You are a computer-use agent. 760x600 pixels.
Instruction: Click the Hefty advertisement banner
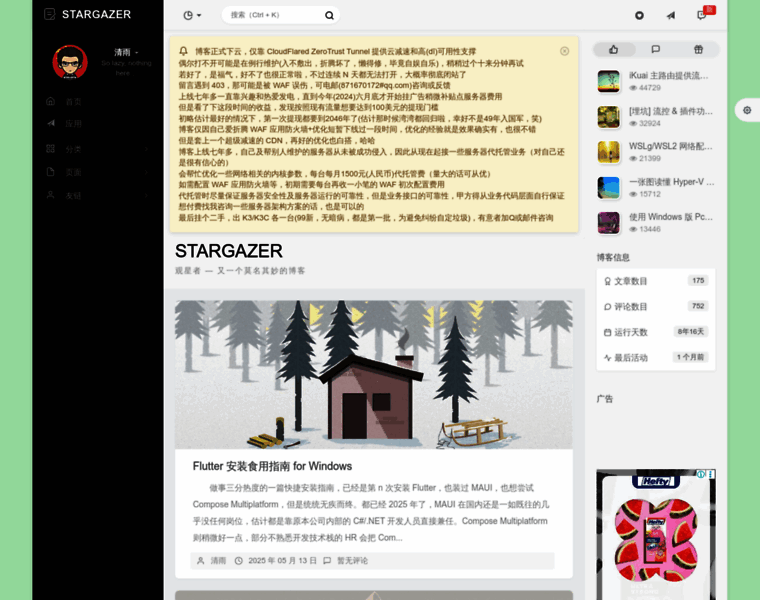pos(656,535)
